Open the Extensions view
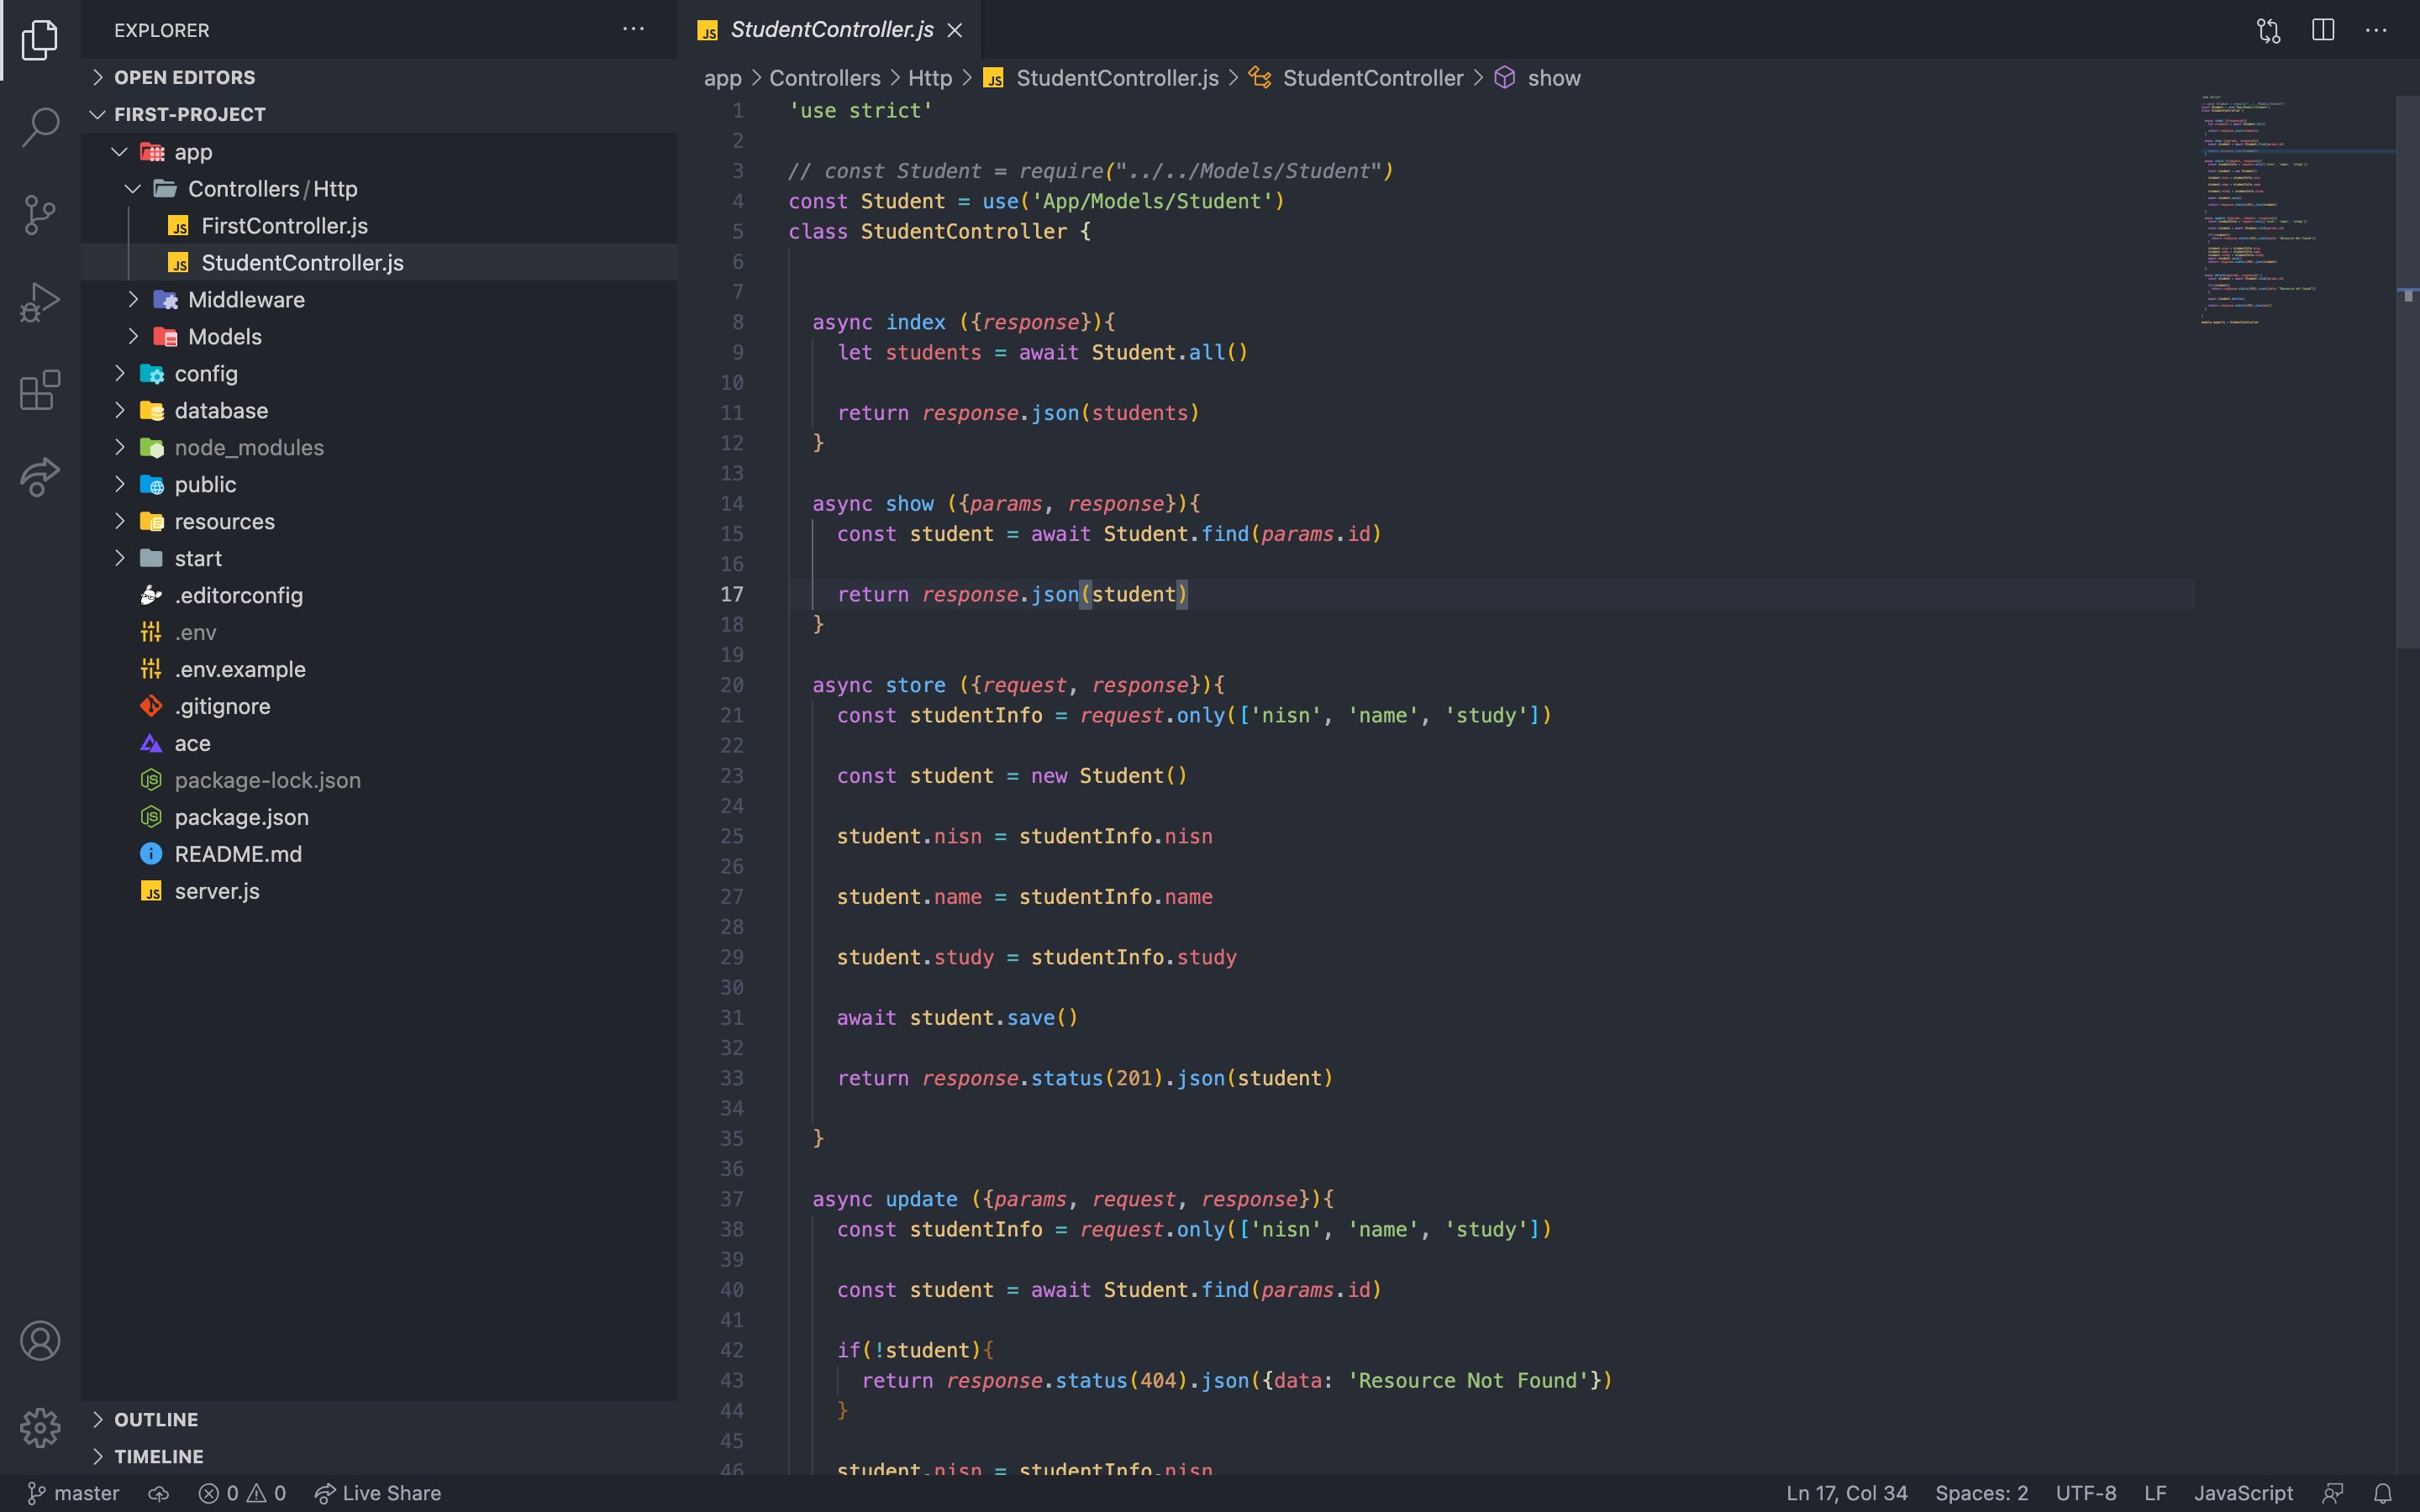Screen dimensions: 2420x1512 40,389
